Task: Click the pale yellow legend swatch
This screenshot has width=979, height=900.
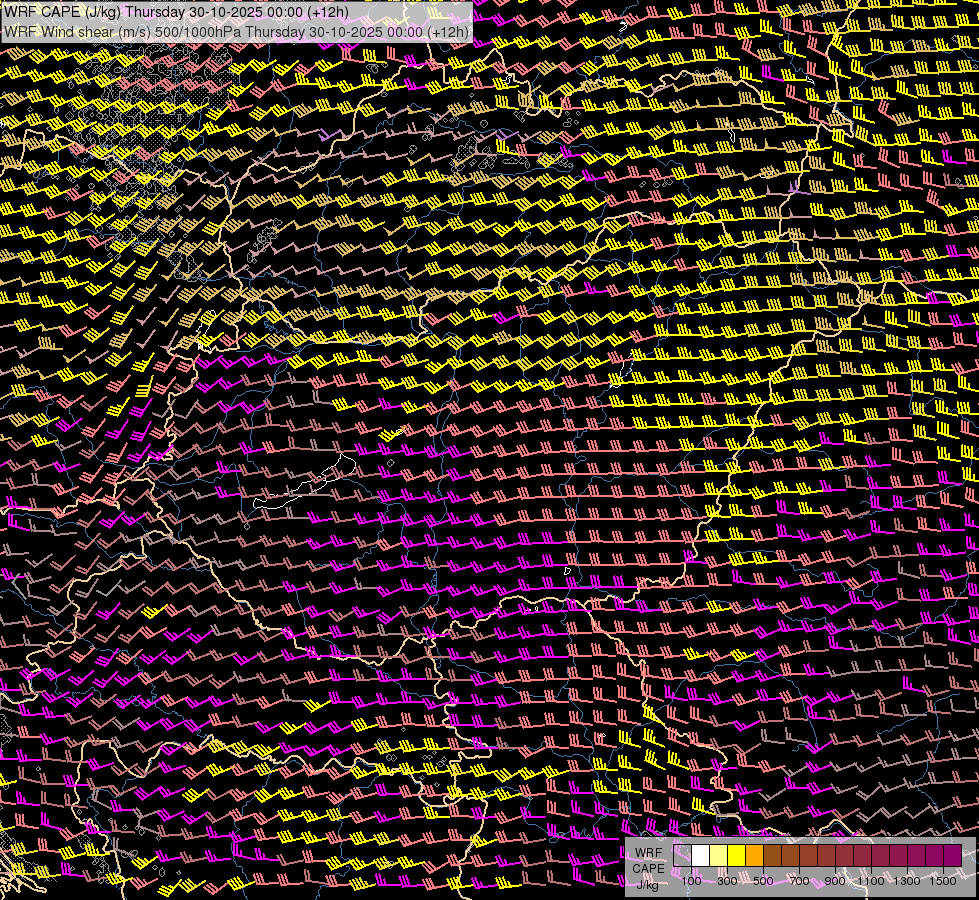Action: [x=718, y=855]
